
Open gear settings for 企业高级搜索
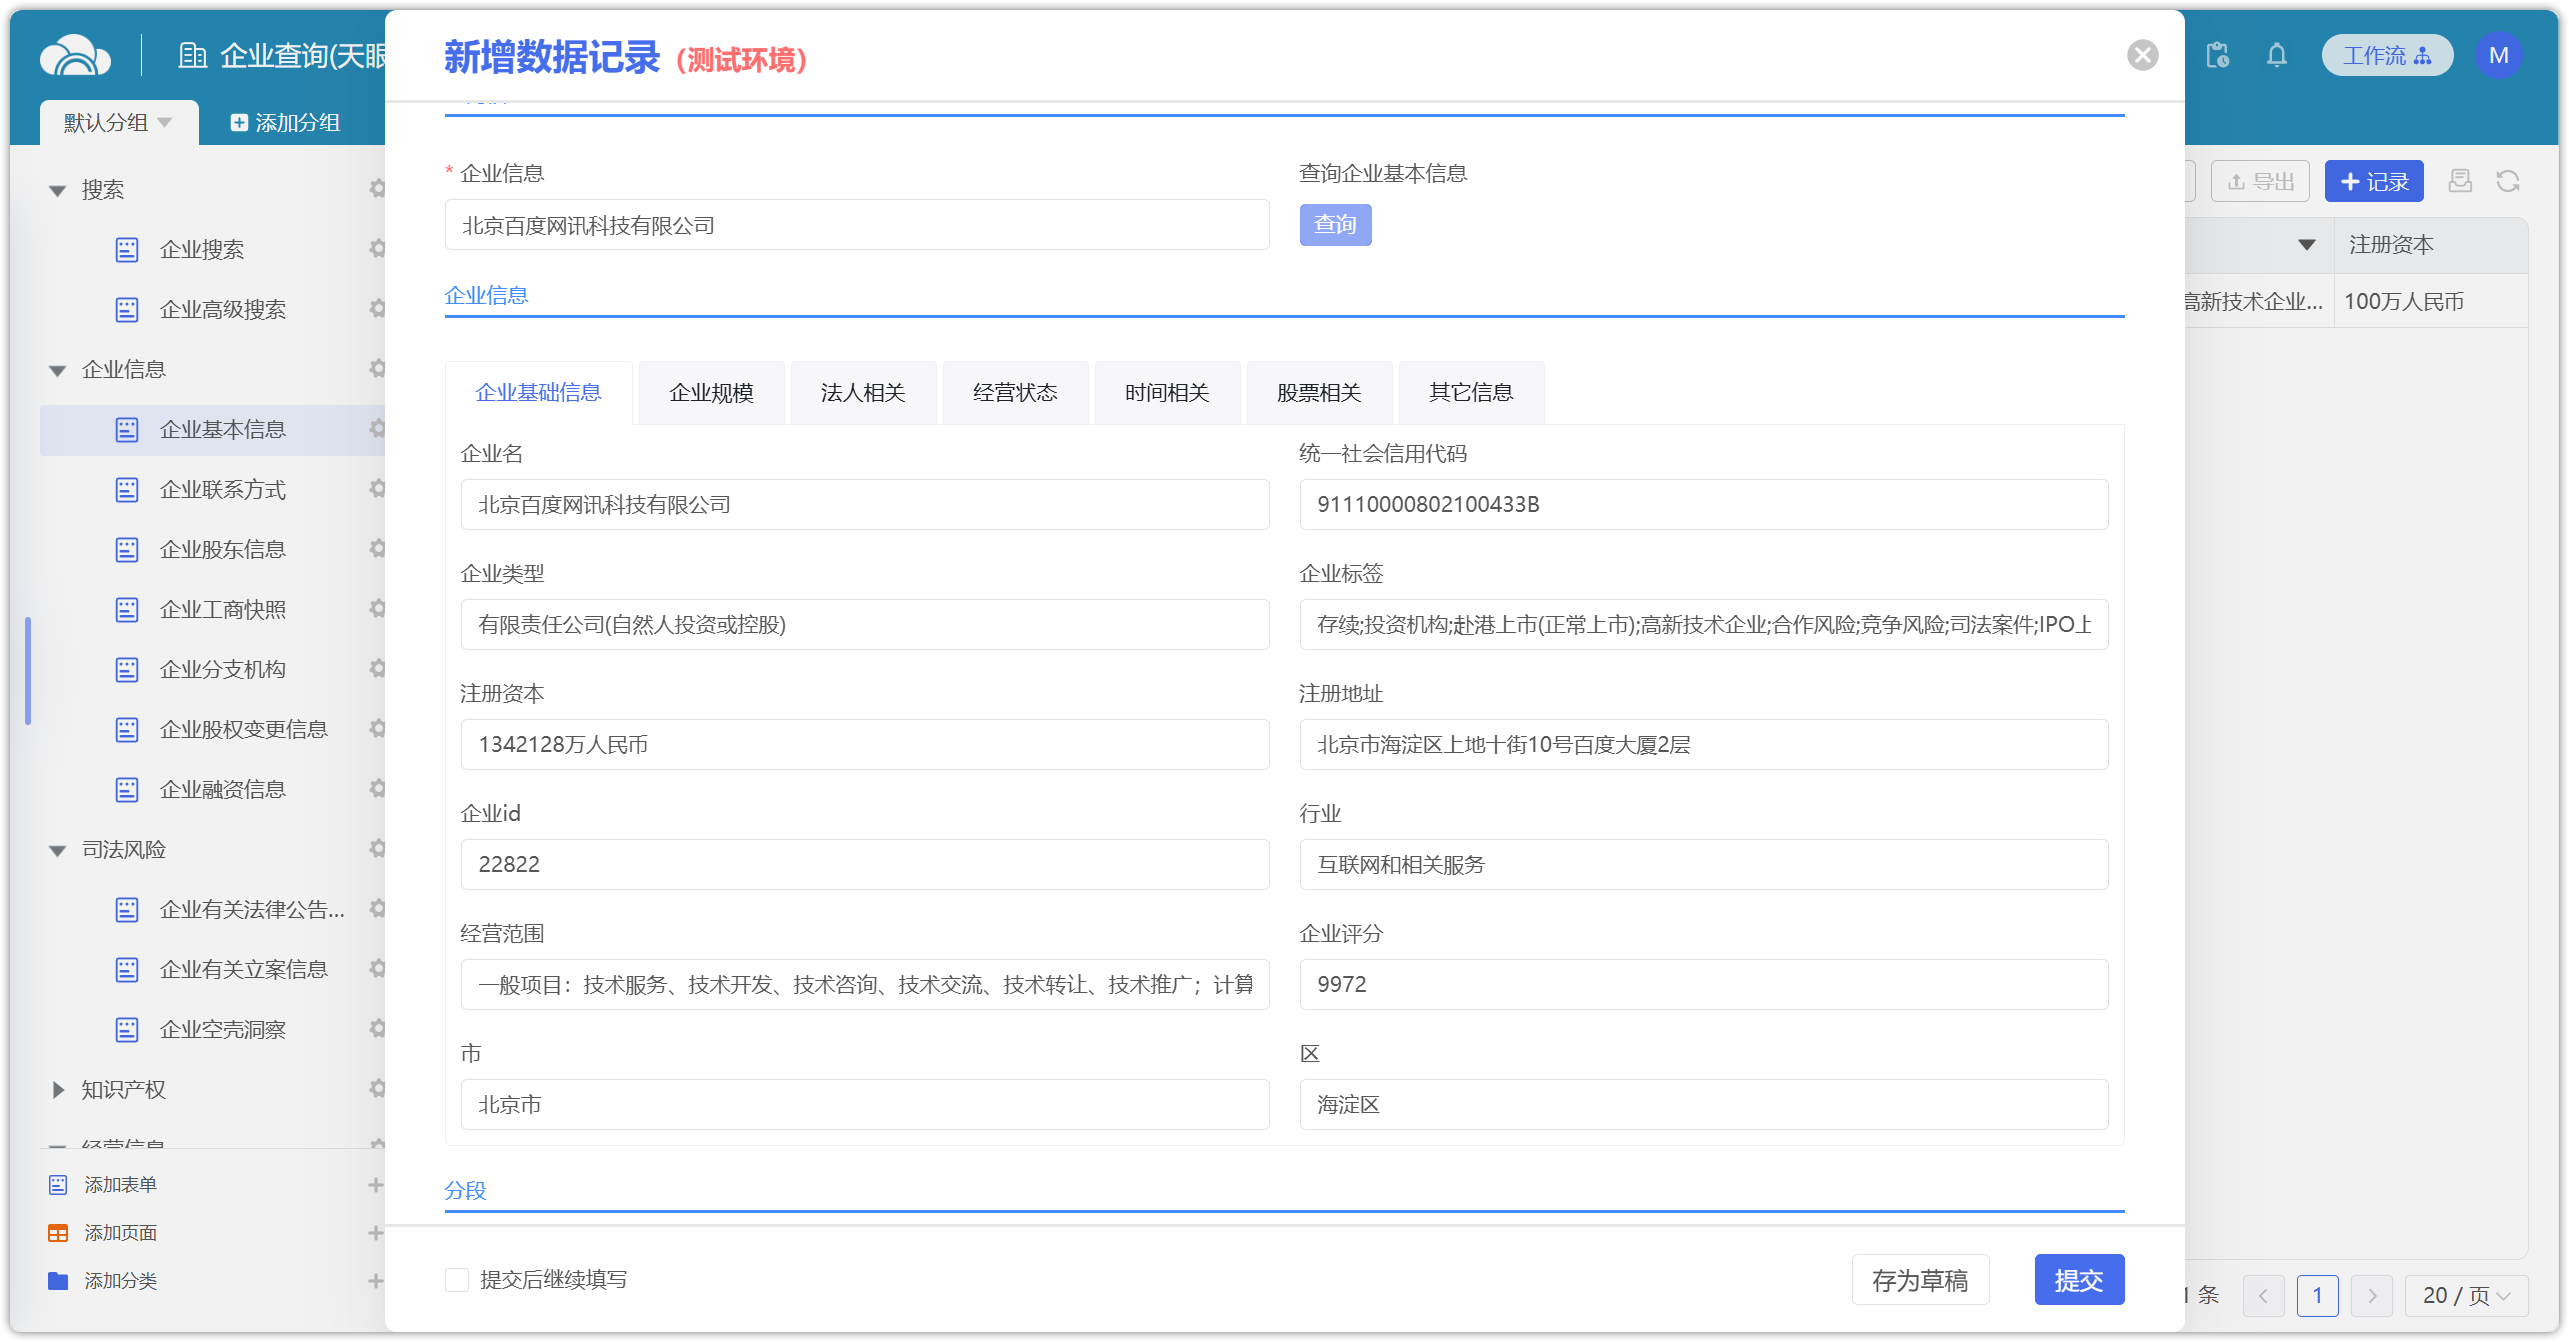[x=377, y=308]
